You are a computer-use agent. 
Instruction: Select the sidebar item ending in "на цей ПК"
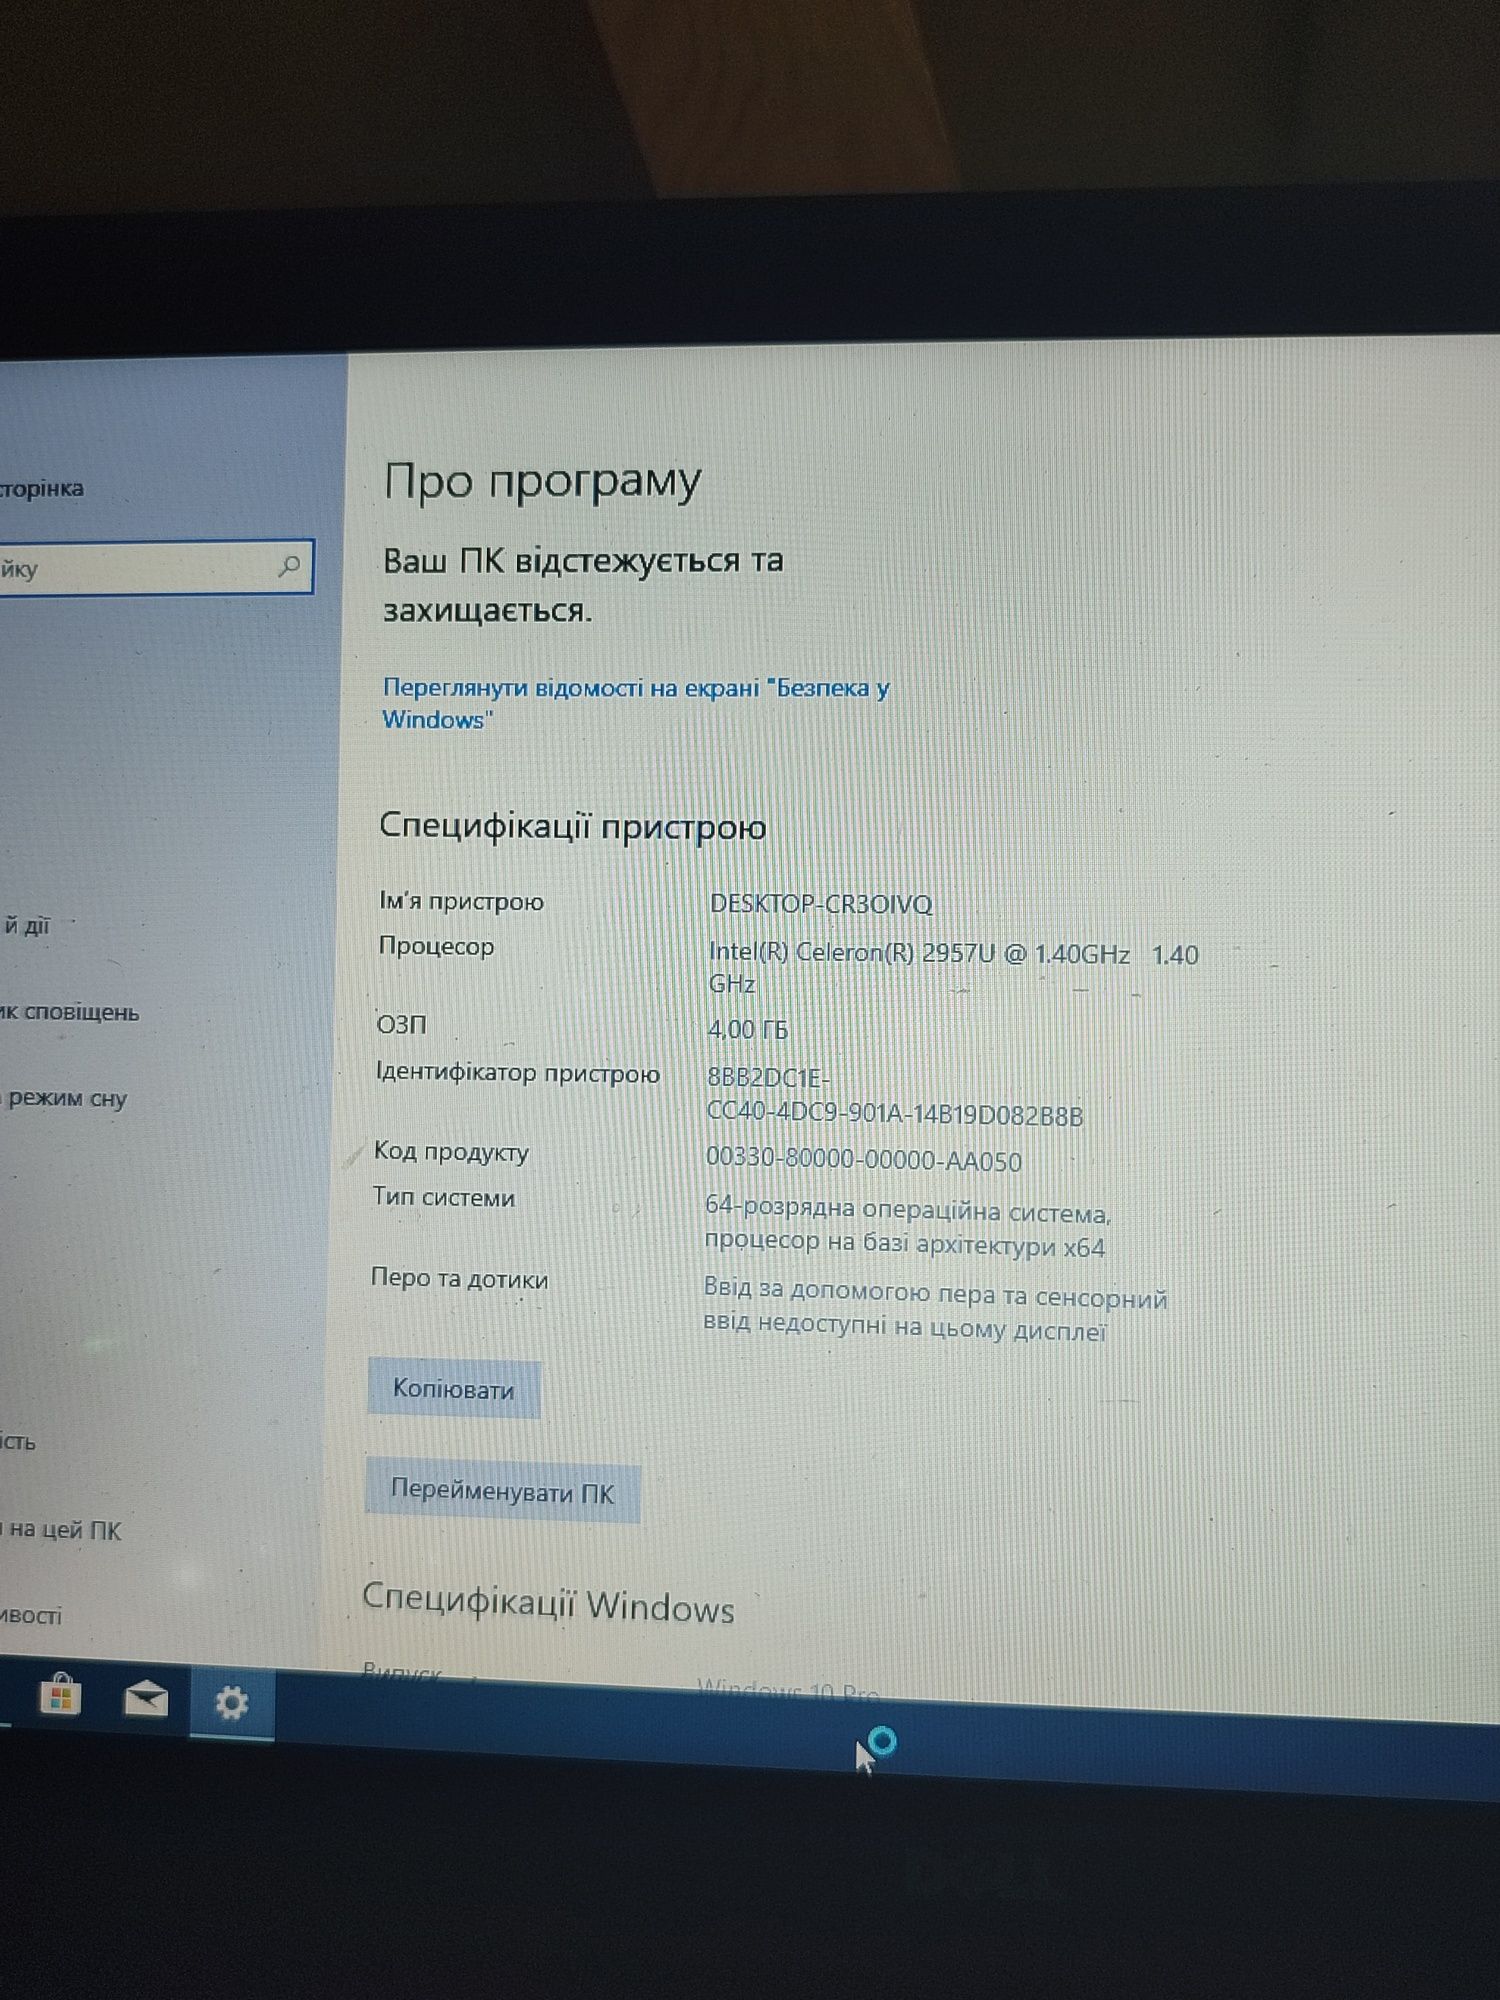62,1530
